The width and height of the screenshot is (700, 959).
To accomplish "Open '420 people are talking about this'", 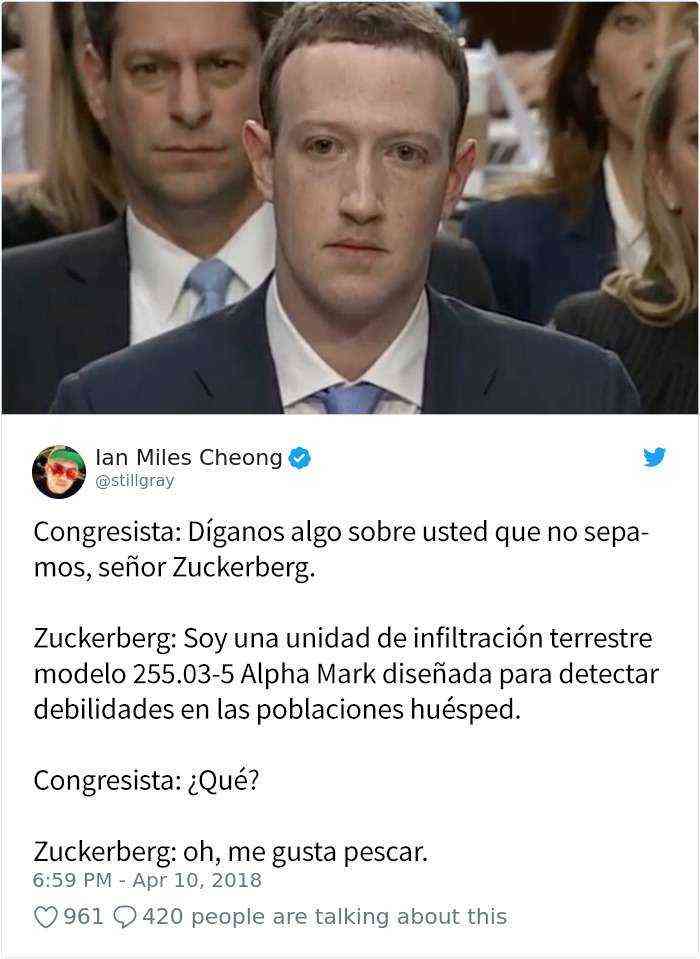I will 325,917.
